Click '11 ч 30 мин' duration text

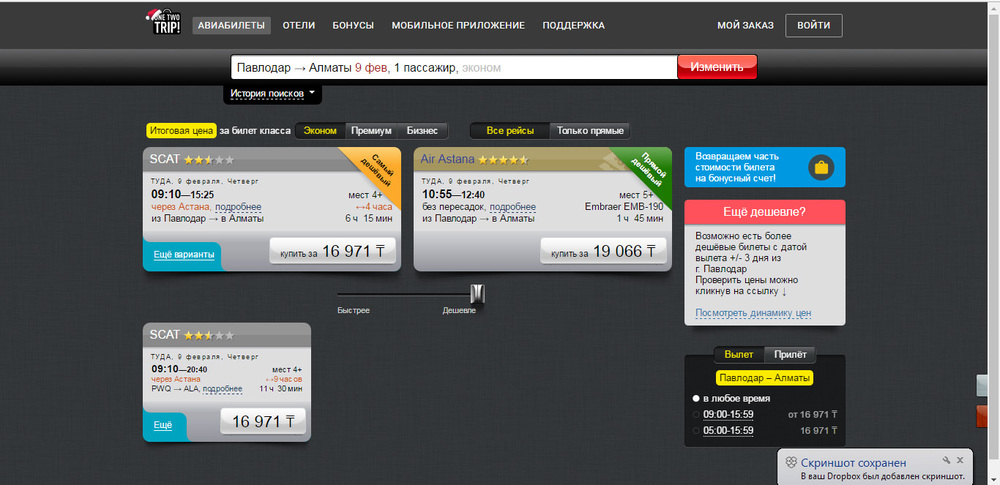281,389
